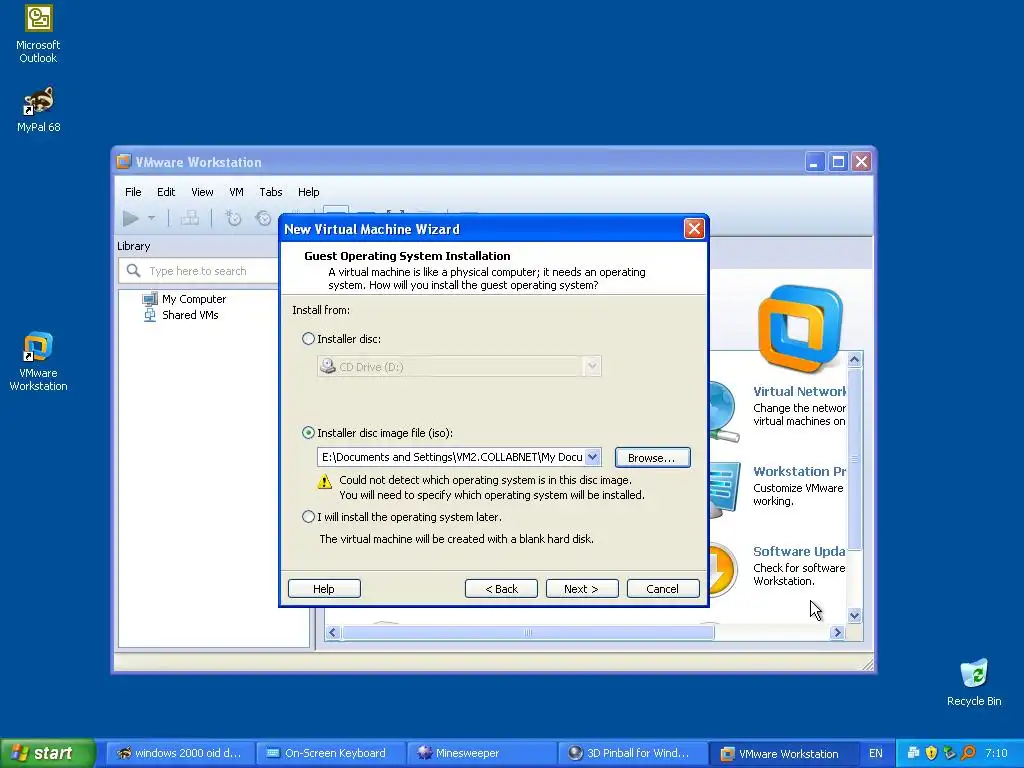The width and height of the screenshot is (1024, 768).
Task: Select My Computer in the library tree
Action: [194, 299]
